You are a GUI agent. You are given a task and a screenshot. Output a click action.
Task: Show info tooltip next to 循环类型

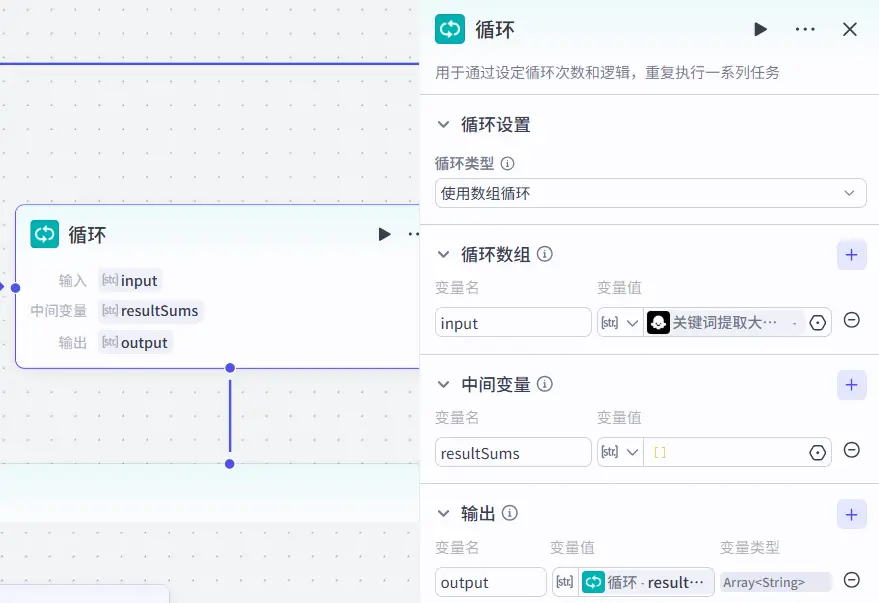pos(507,163)
